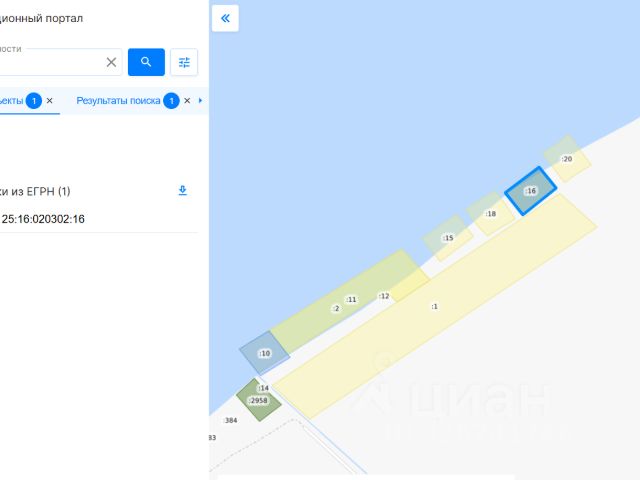Close the Результаты поиска tab
Image resolution: width=640 pixels, height=480 pixels.
[187, 100]
